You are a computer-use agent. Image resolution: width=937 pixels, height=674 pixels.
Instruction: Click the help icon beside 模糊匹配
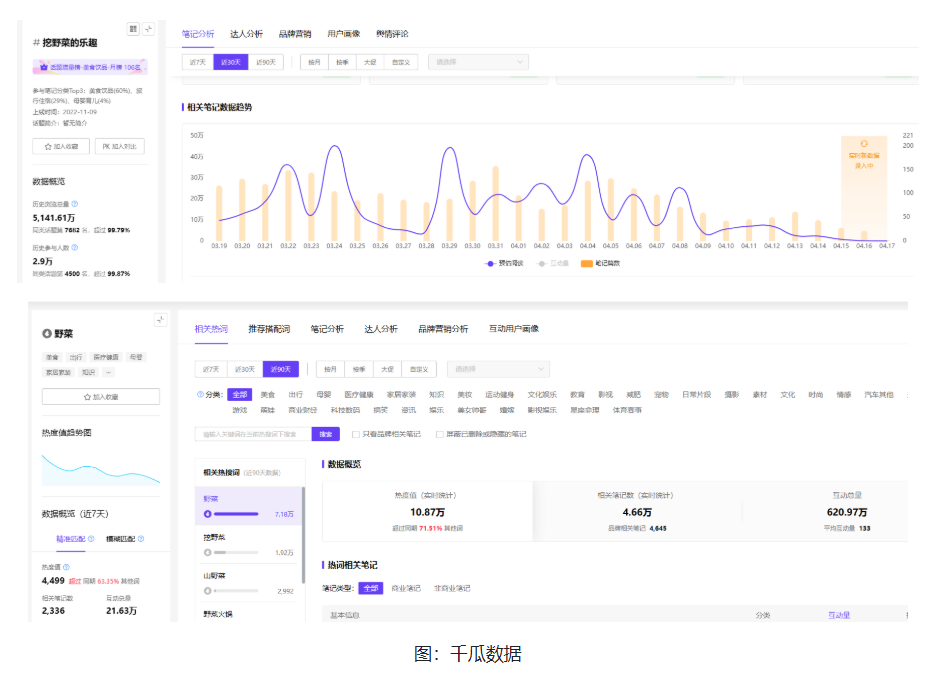coord(140,539)
